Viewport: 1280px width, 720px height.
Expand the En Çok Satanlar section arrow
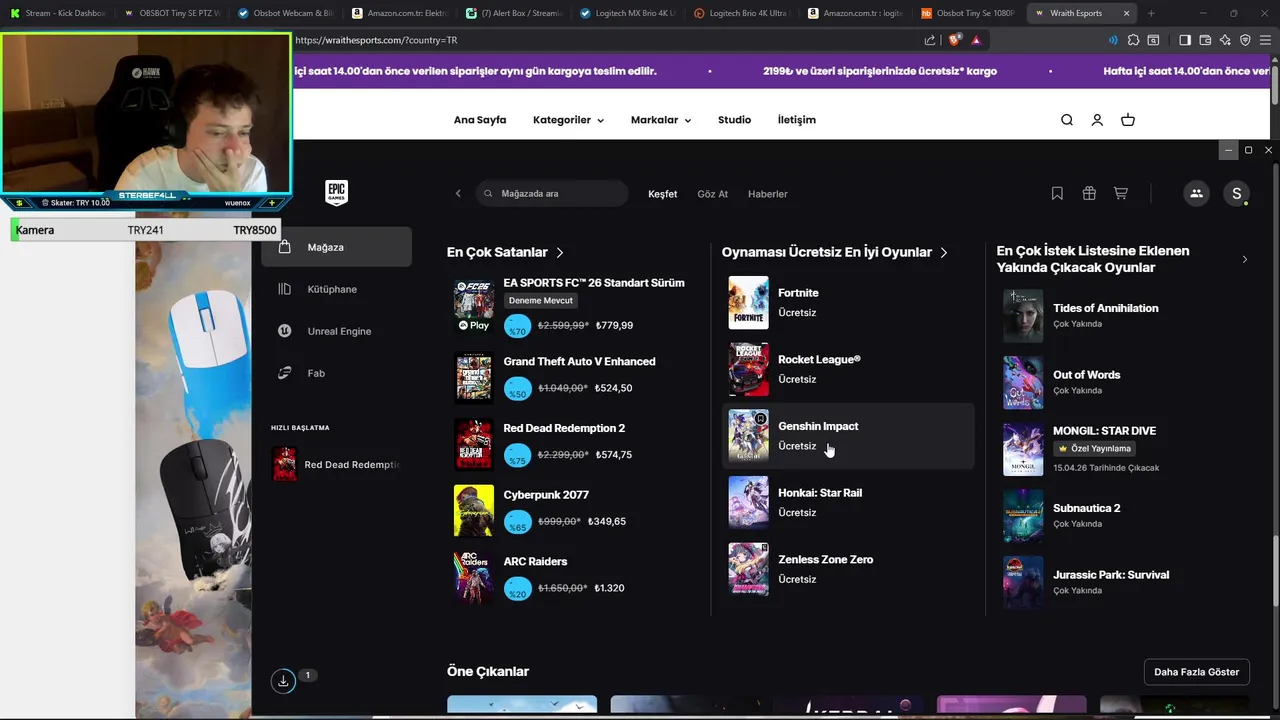coord(560,253)
